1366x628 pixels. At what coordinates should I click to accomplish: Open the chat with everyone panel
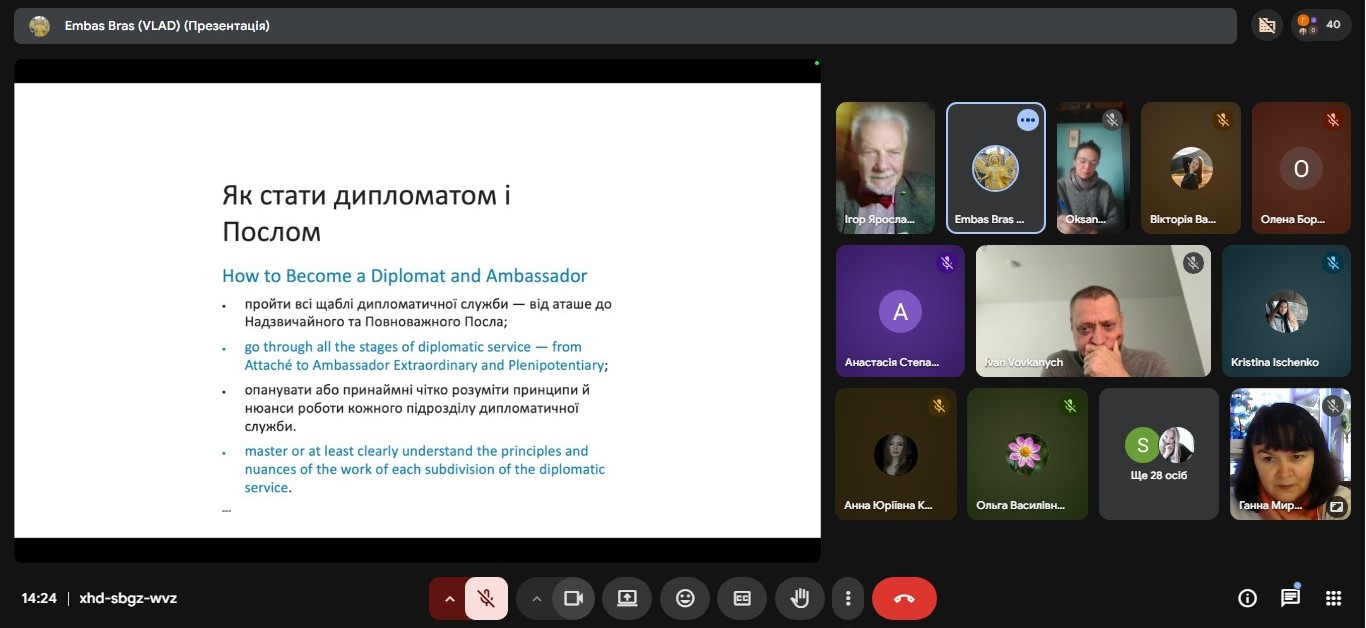tap(1290, 598)
